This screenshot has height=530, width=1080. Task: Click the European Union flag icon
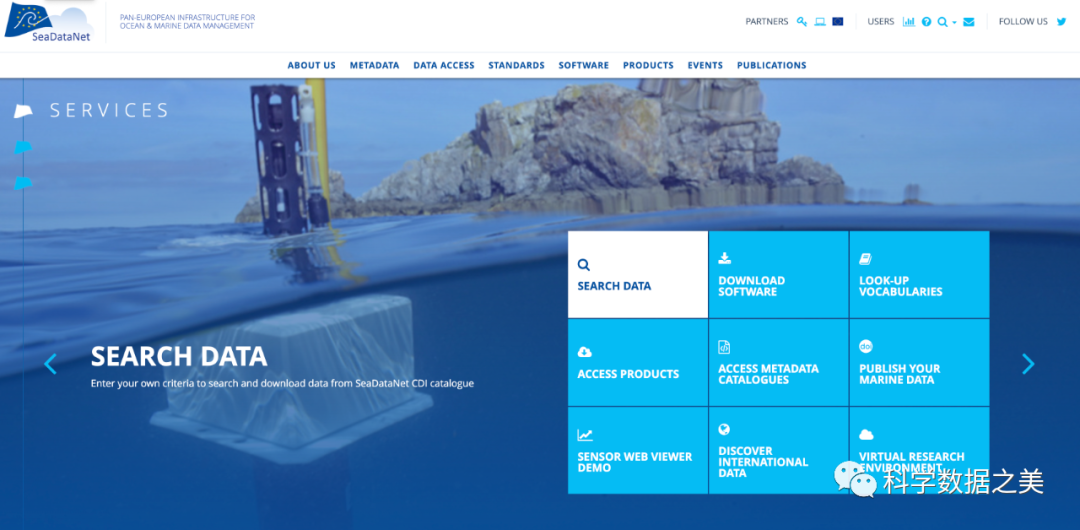pyautogui.click(x=838, y=21)
